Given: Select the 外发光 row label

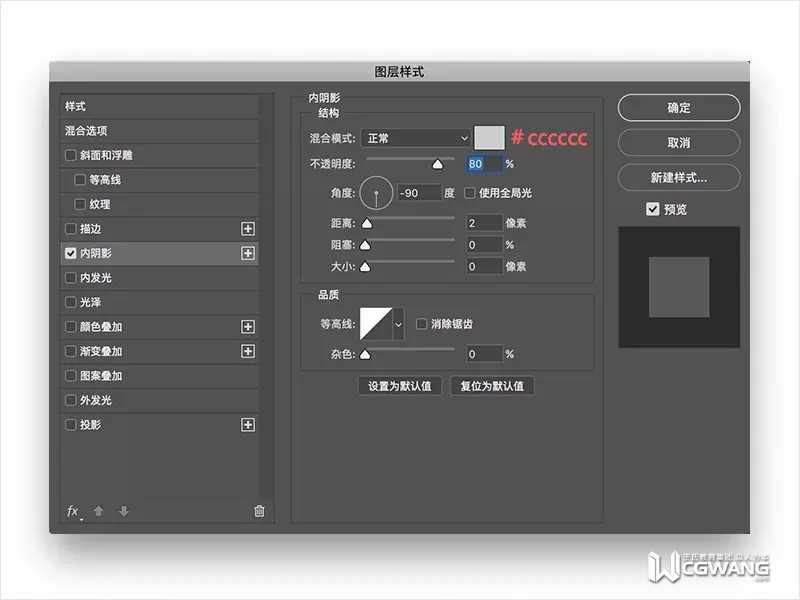Looking at the screenshot, I should [95, 400].
